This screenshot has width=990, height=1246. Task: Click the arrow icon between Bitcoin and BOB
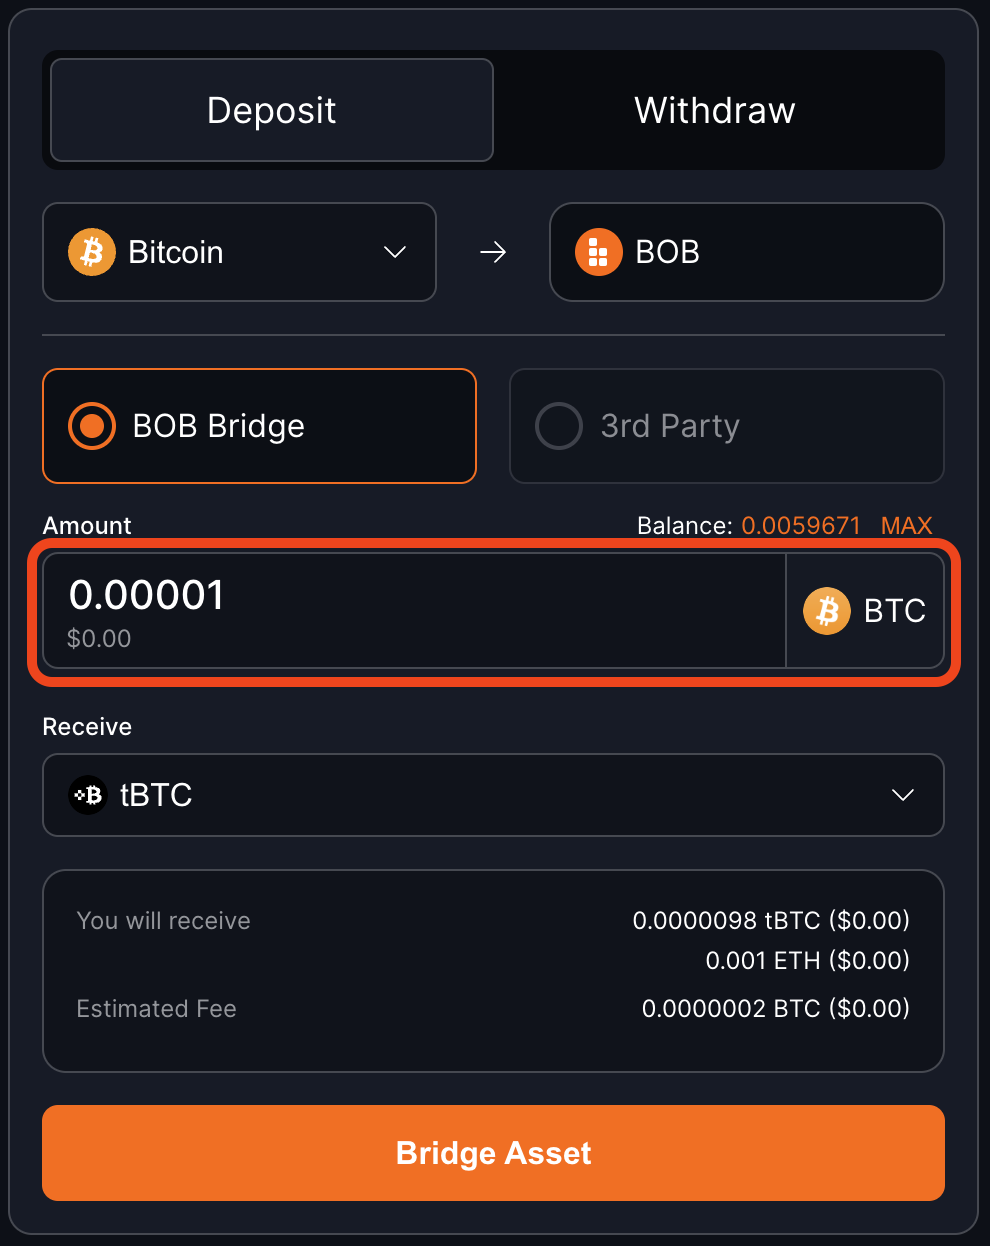click(492, 252)
